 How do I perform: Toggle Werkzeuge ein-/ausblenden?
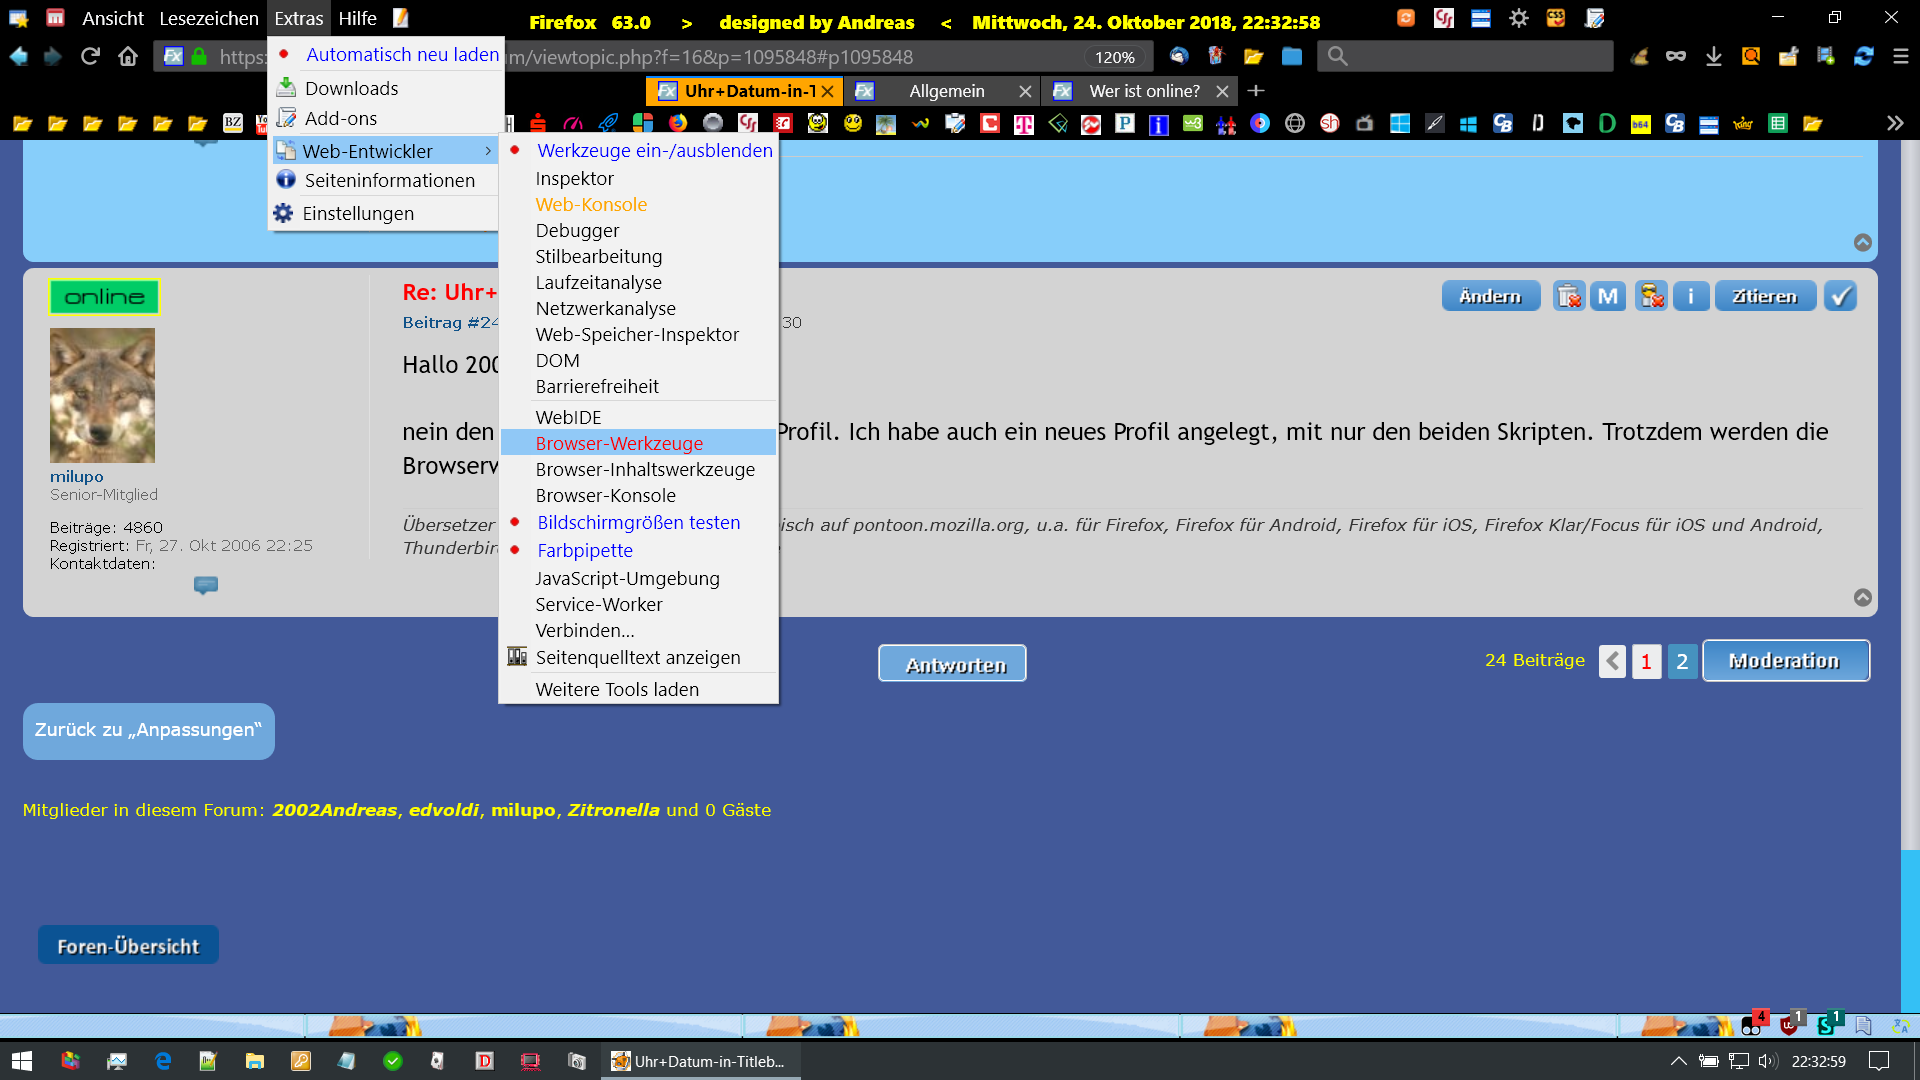point(654,151)
